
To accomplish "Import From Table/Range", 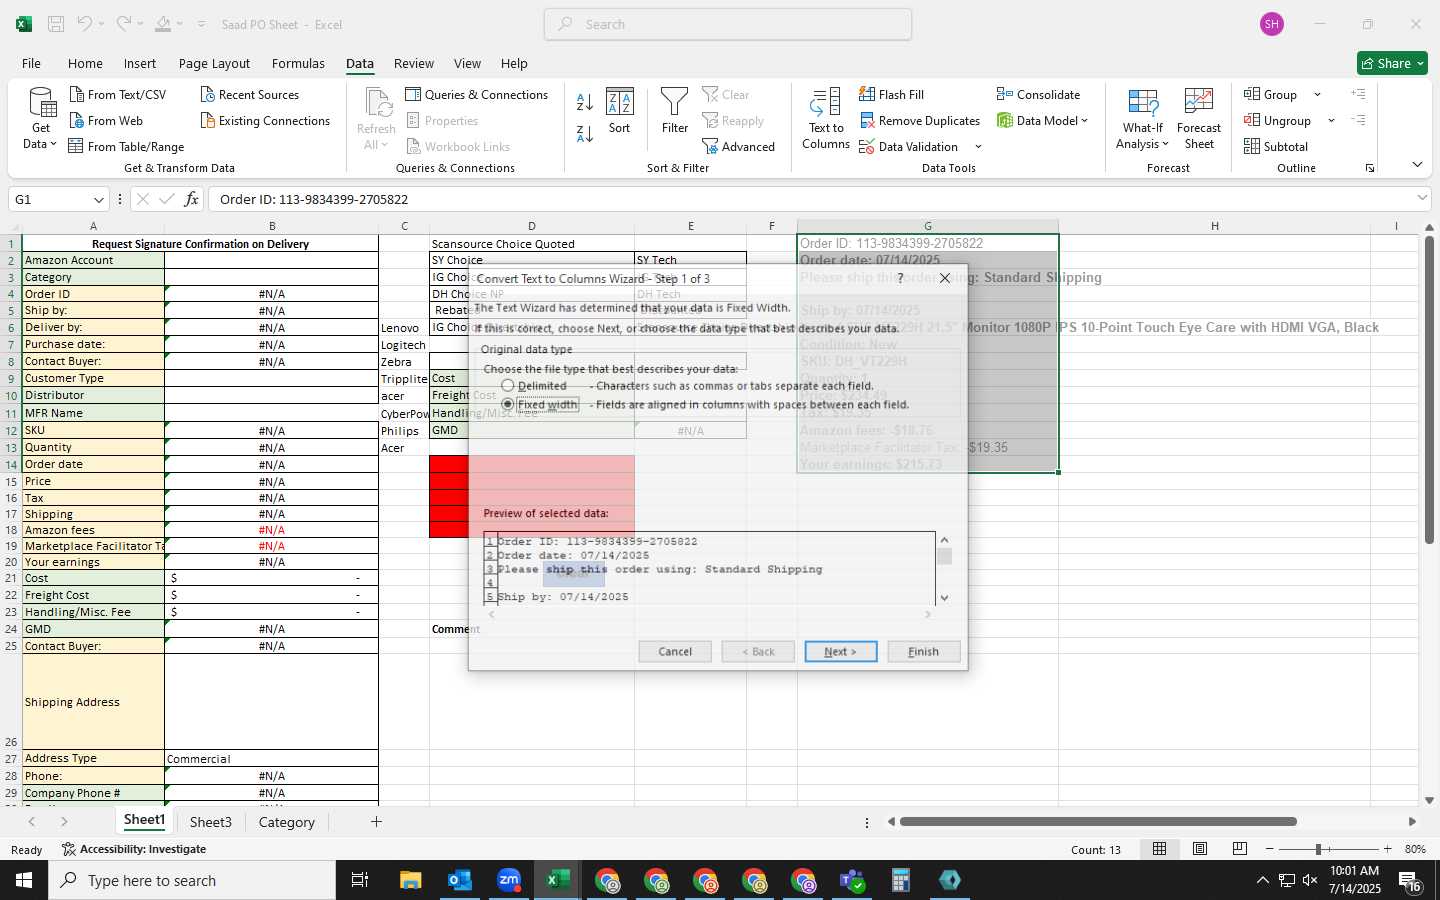I will tap(126, 146).
